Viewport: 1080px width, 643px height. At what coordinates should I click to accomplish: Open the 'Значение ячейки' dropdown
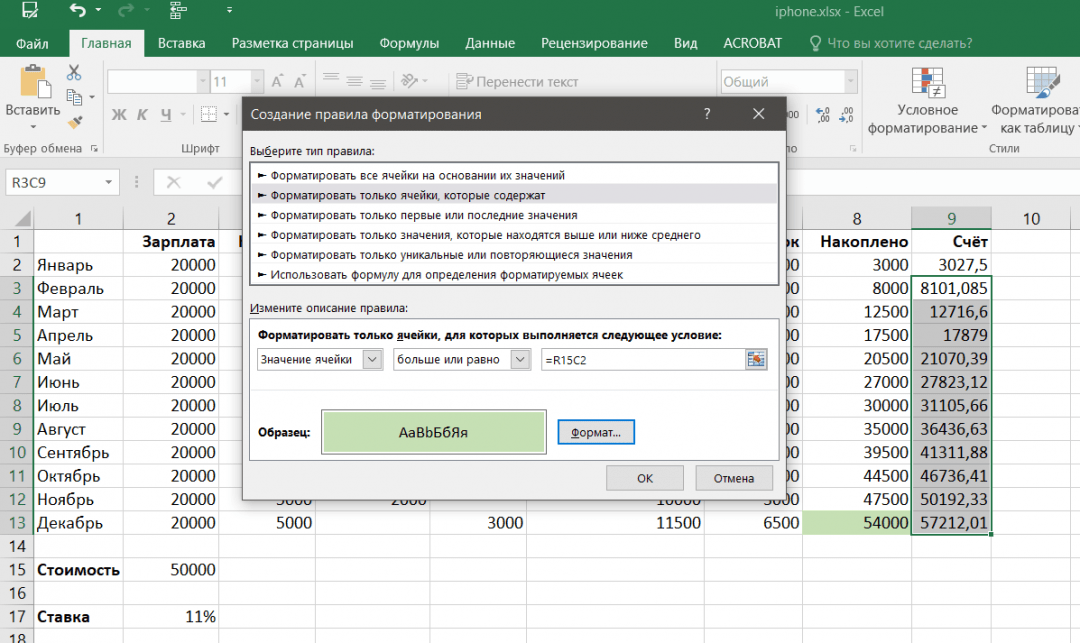(x=372, y=360)
